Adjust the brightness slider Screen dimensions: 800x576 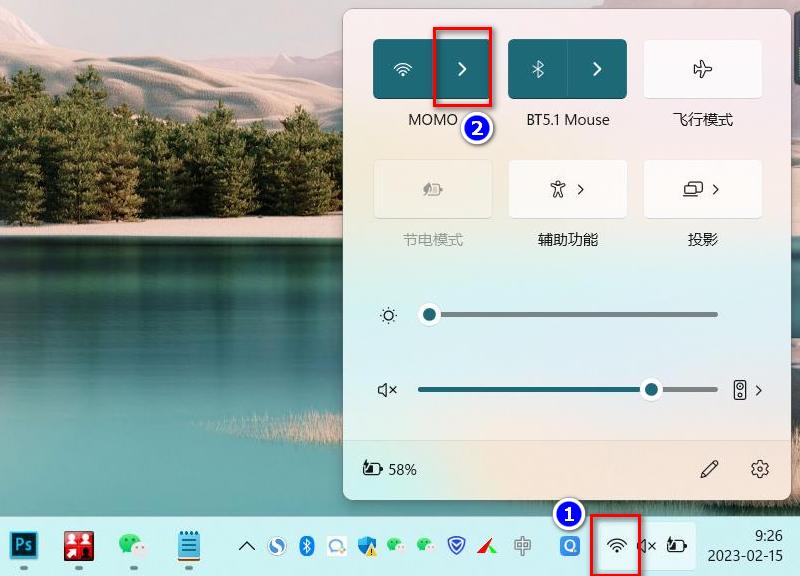(x=430, y=314)
